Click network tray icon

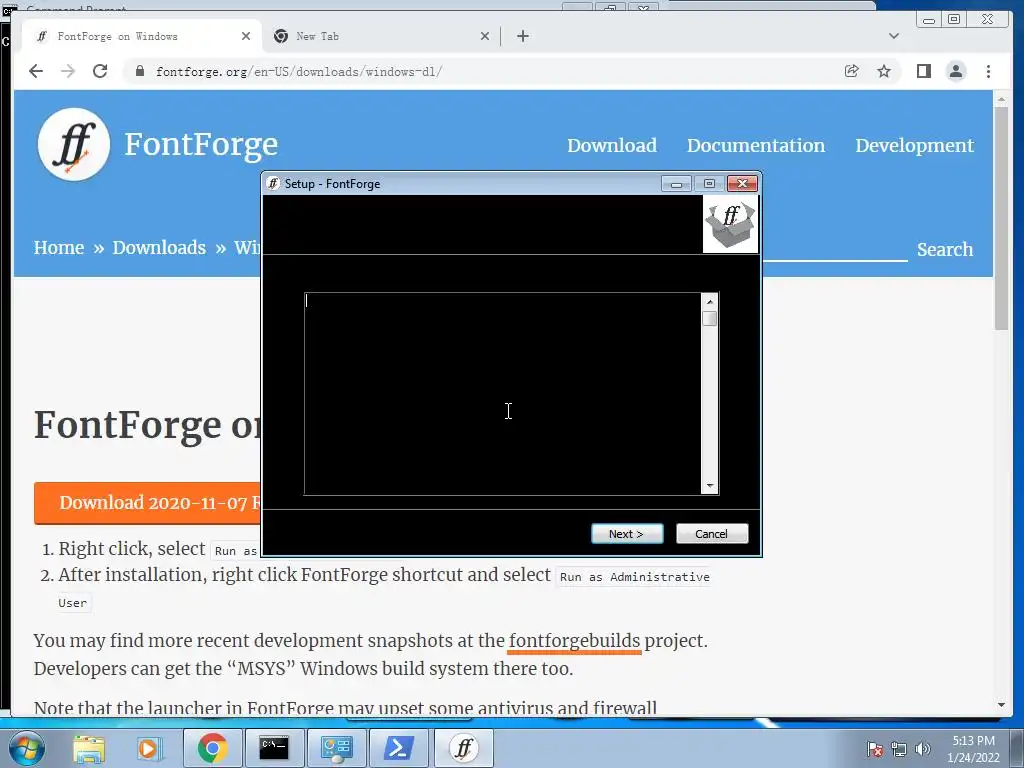pos(899,749)
